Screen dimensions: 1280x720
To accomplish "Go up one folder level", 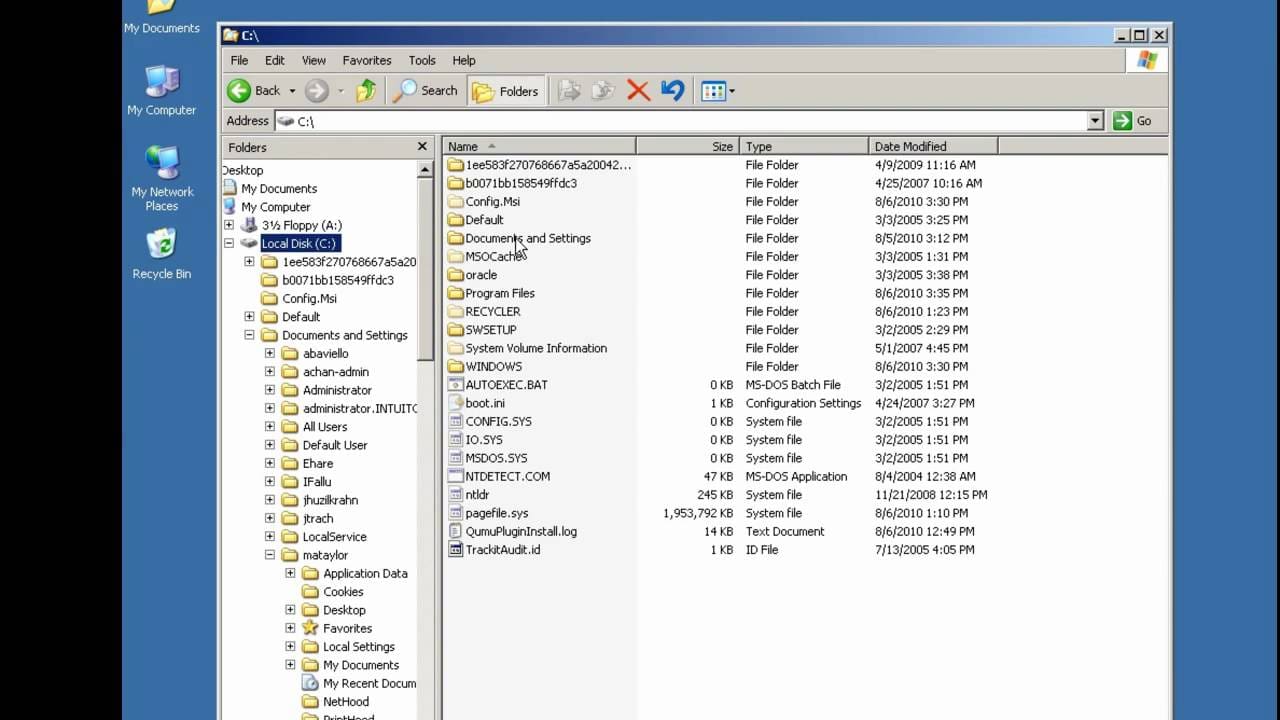I will tap(366, 91).
